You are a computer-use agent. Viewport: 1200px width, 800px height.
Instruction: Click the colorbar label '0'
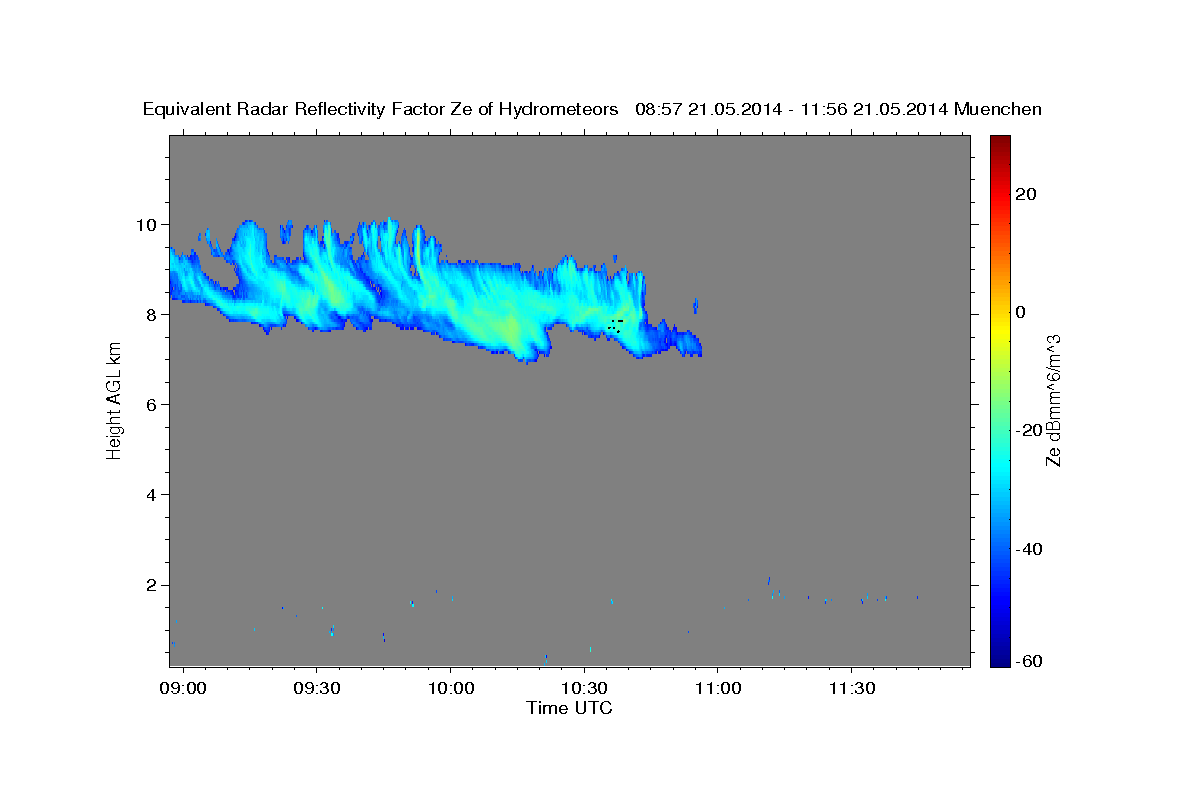(x=1021, y=312)
